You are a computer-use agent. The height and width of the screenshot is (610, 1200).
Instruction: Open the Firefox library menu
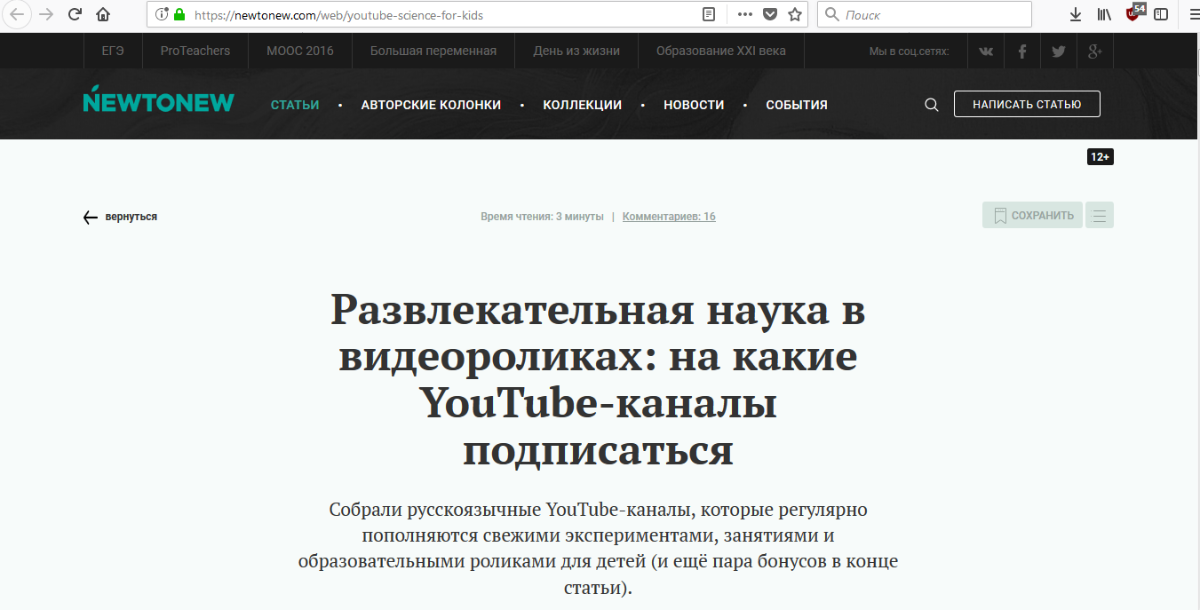tap(1105, 15)
